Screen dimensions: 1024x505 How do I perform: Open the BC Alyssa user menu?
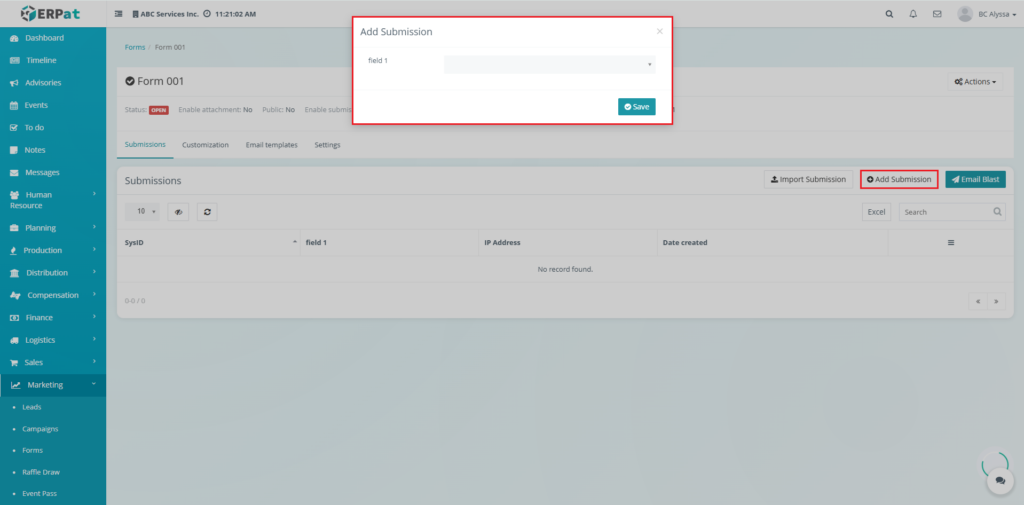click(x=997, y=14)
